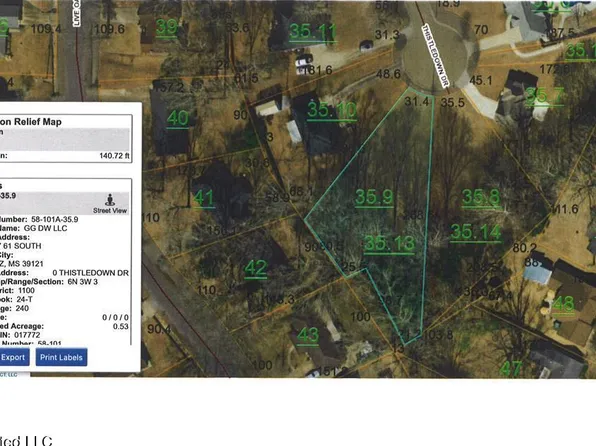Open Street View for the parcel
Image resolution: width=596 pixels, height=446 pixels.
(110, 204)
